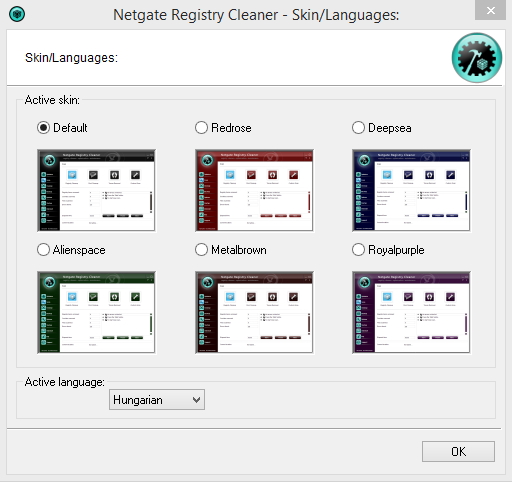Close the Skin/Languages dialog window
The height and width of the screenshot is (482, 512).
pyautogui.click(x=490, y=10)
